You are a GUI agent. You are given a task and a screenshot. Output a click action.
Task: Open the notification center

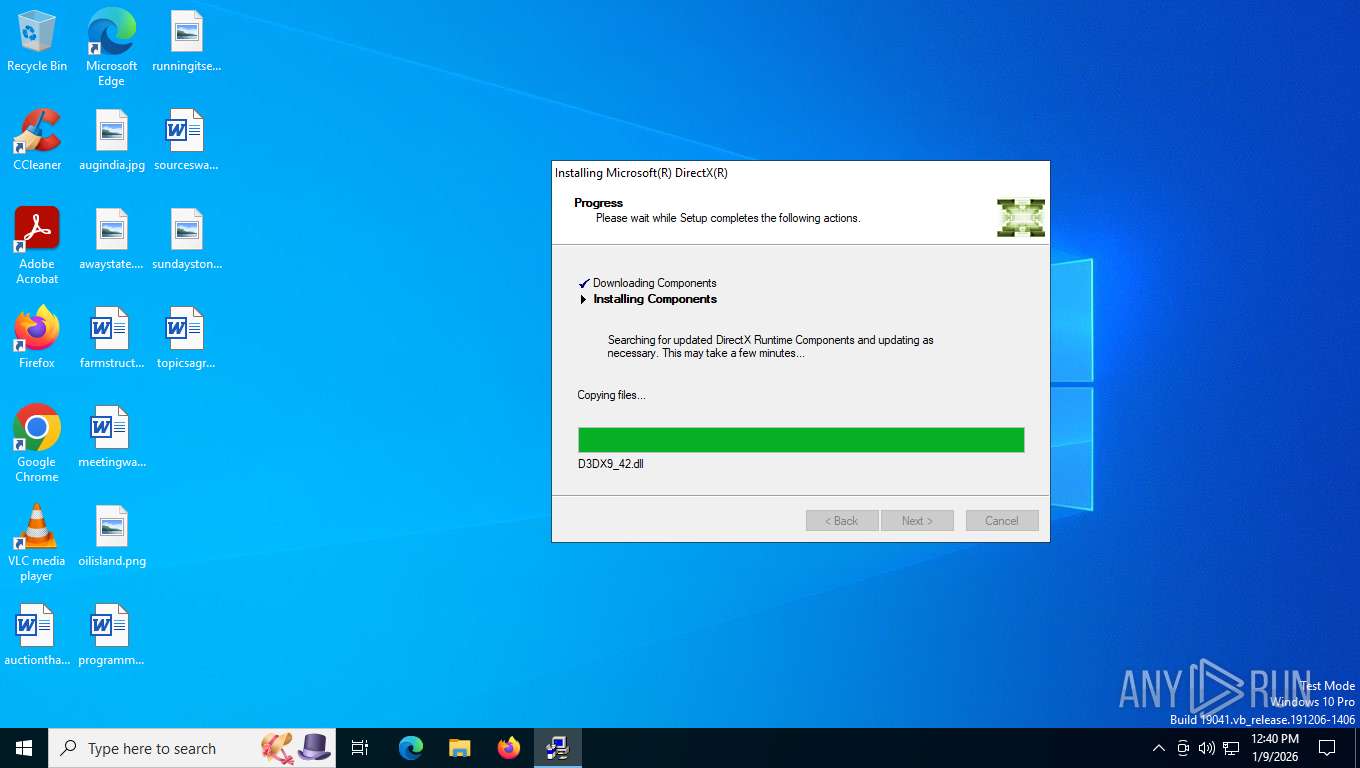pos(1327,748)
